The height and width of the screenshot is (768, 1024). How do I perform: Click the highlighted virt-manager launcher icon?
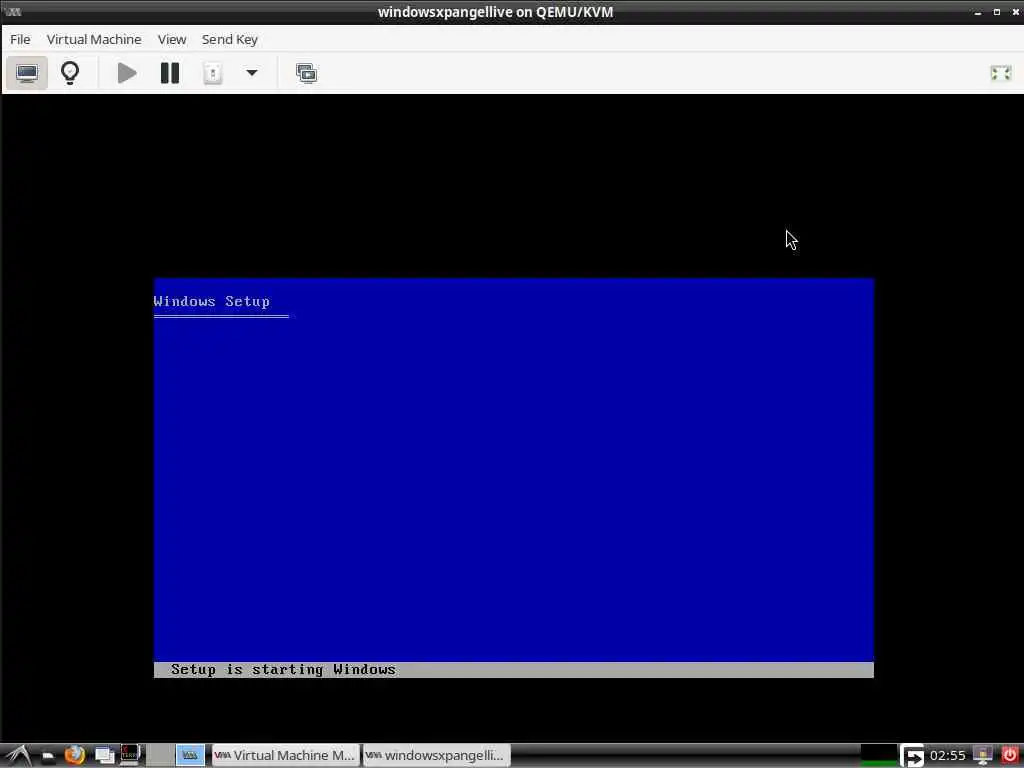point(190,756)
